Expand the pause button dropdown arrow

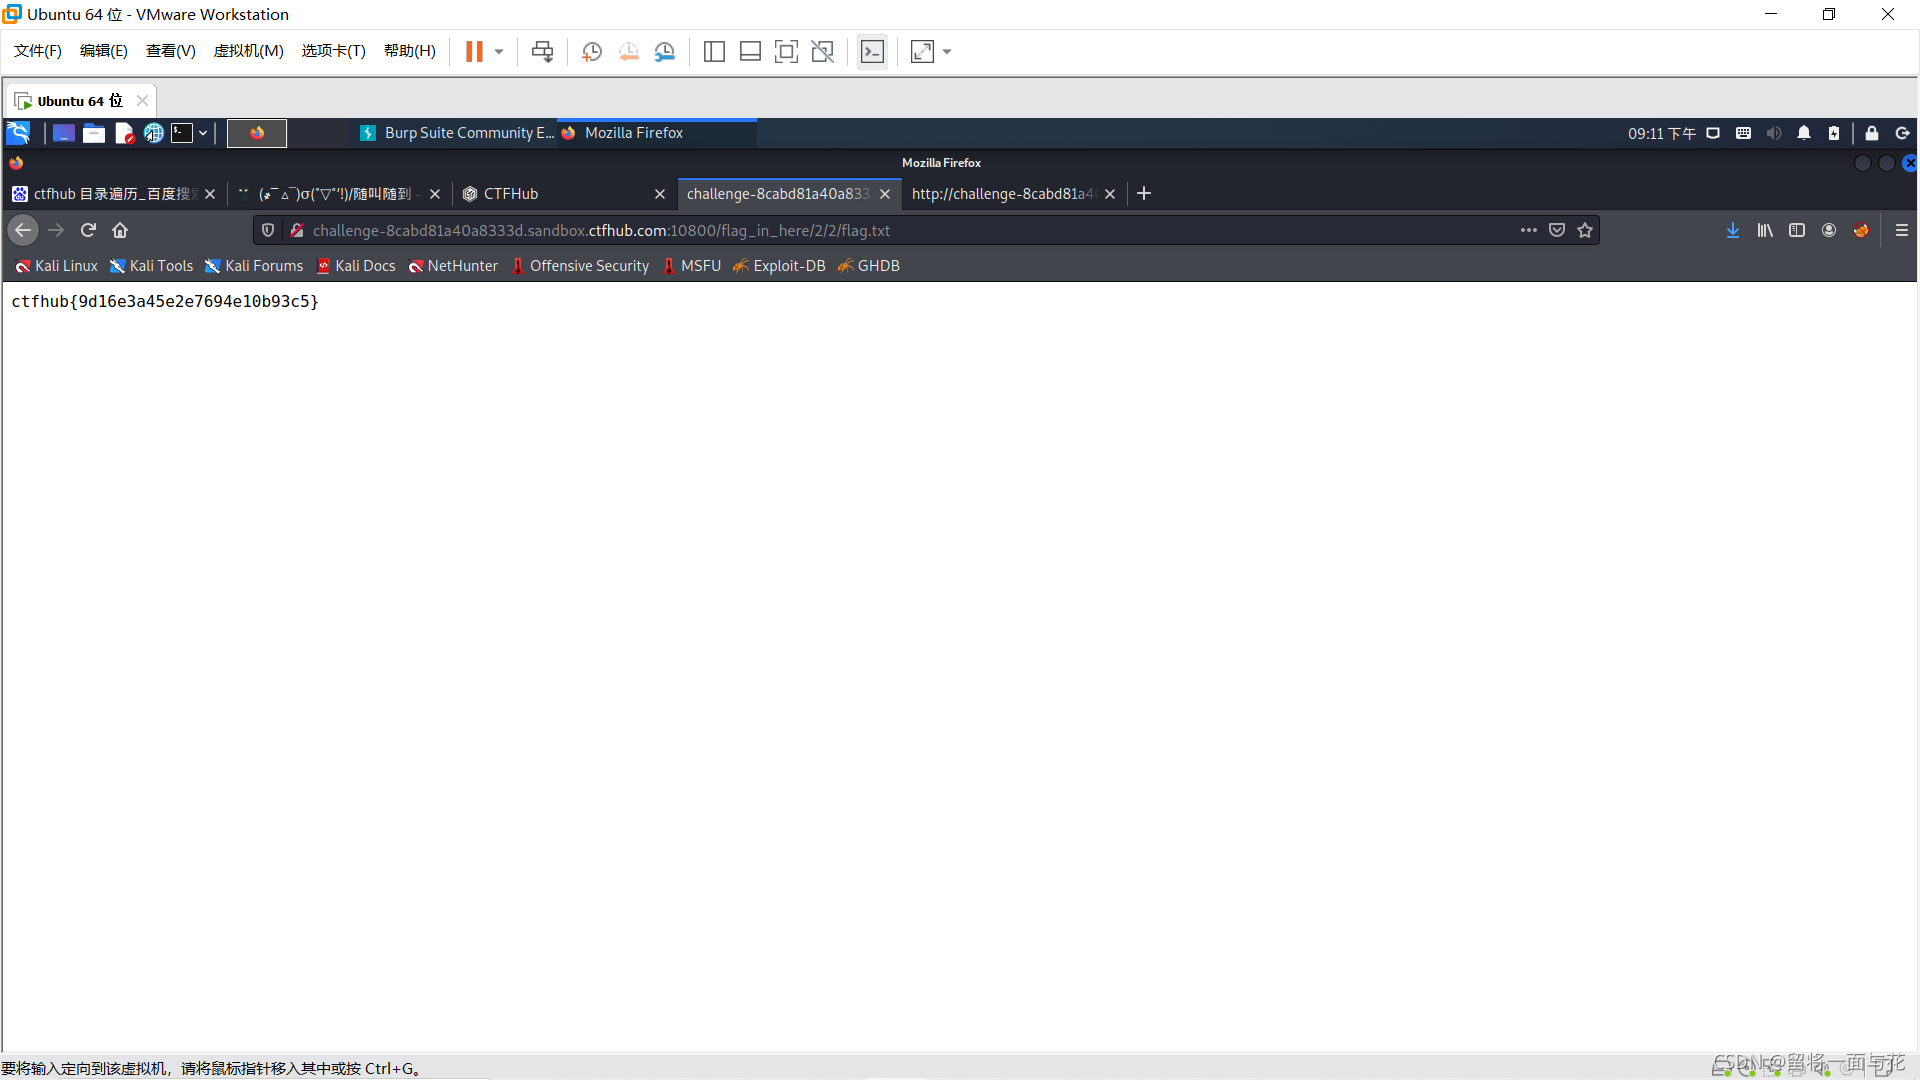[499, 52]
